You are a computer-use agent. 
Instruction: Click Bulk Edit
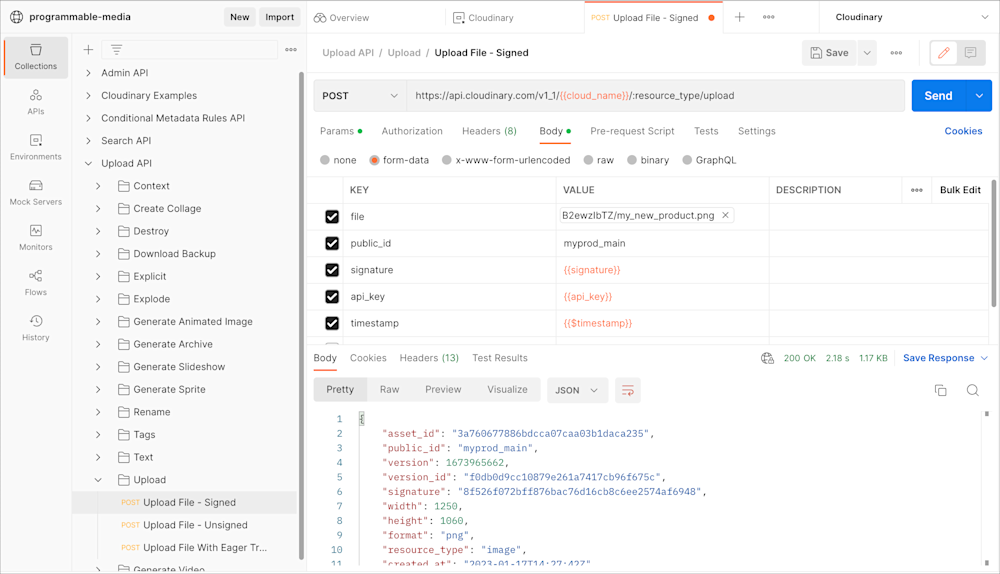pos(960,190)
